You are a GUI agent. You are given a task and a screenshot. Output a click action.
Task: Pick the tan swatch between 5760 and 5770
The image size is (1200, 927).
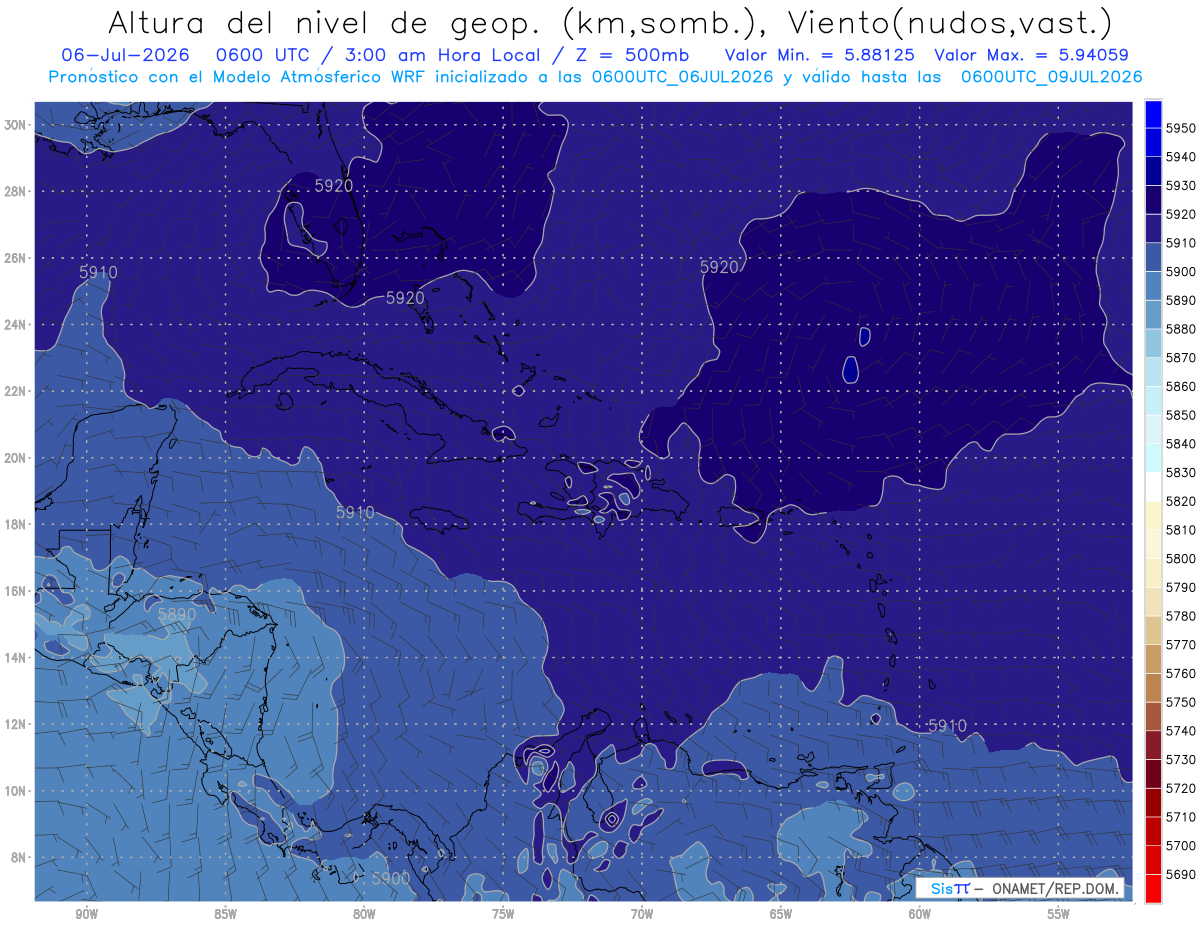coord(1153,659)
